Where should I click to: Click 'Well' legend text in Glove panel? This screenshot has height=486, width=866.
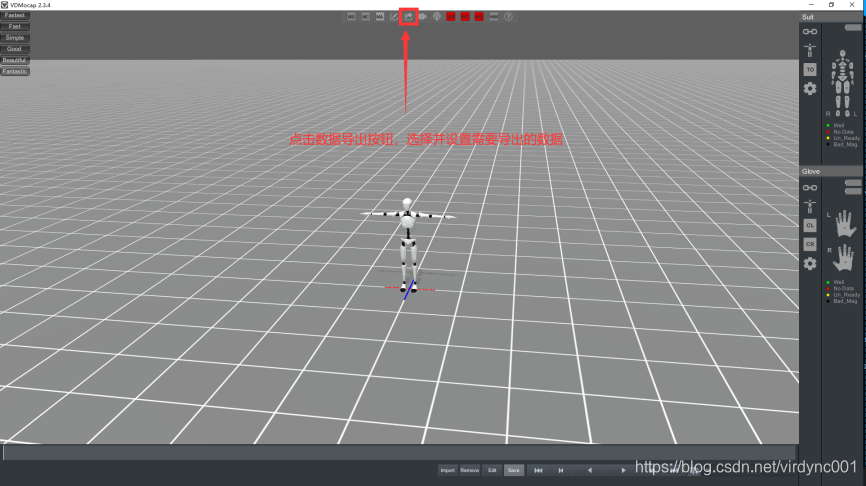tap(838, 282)
